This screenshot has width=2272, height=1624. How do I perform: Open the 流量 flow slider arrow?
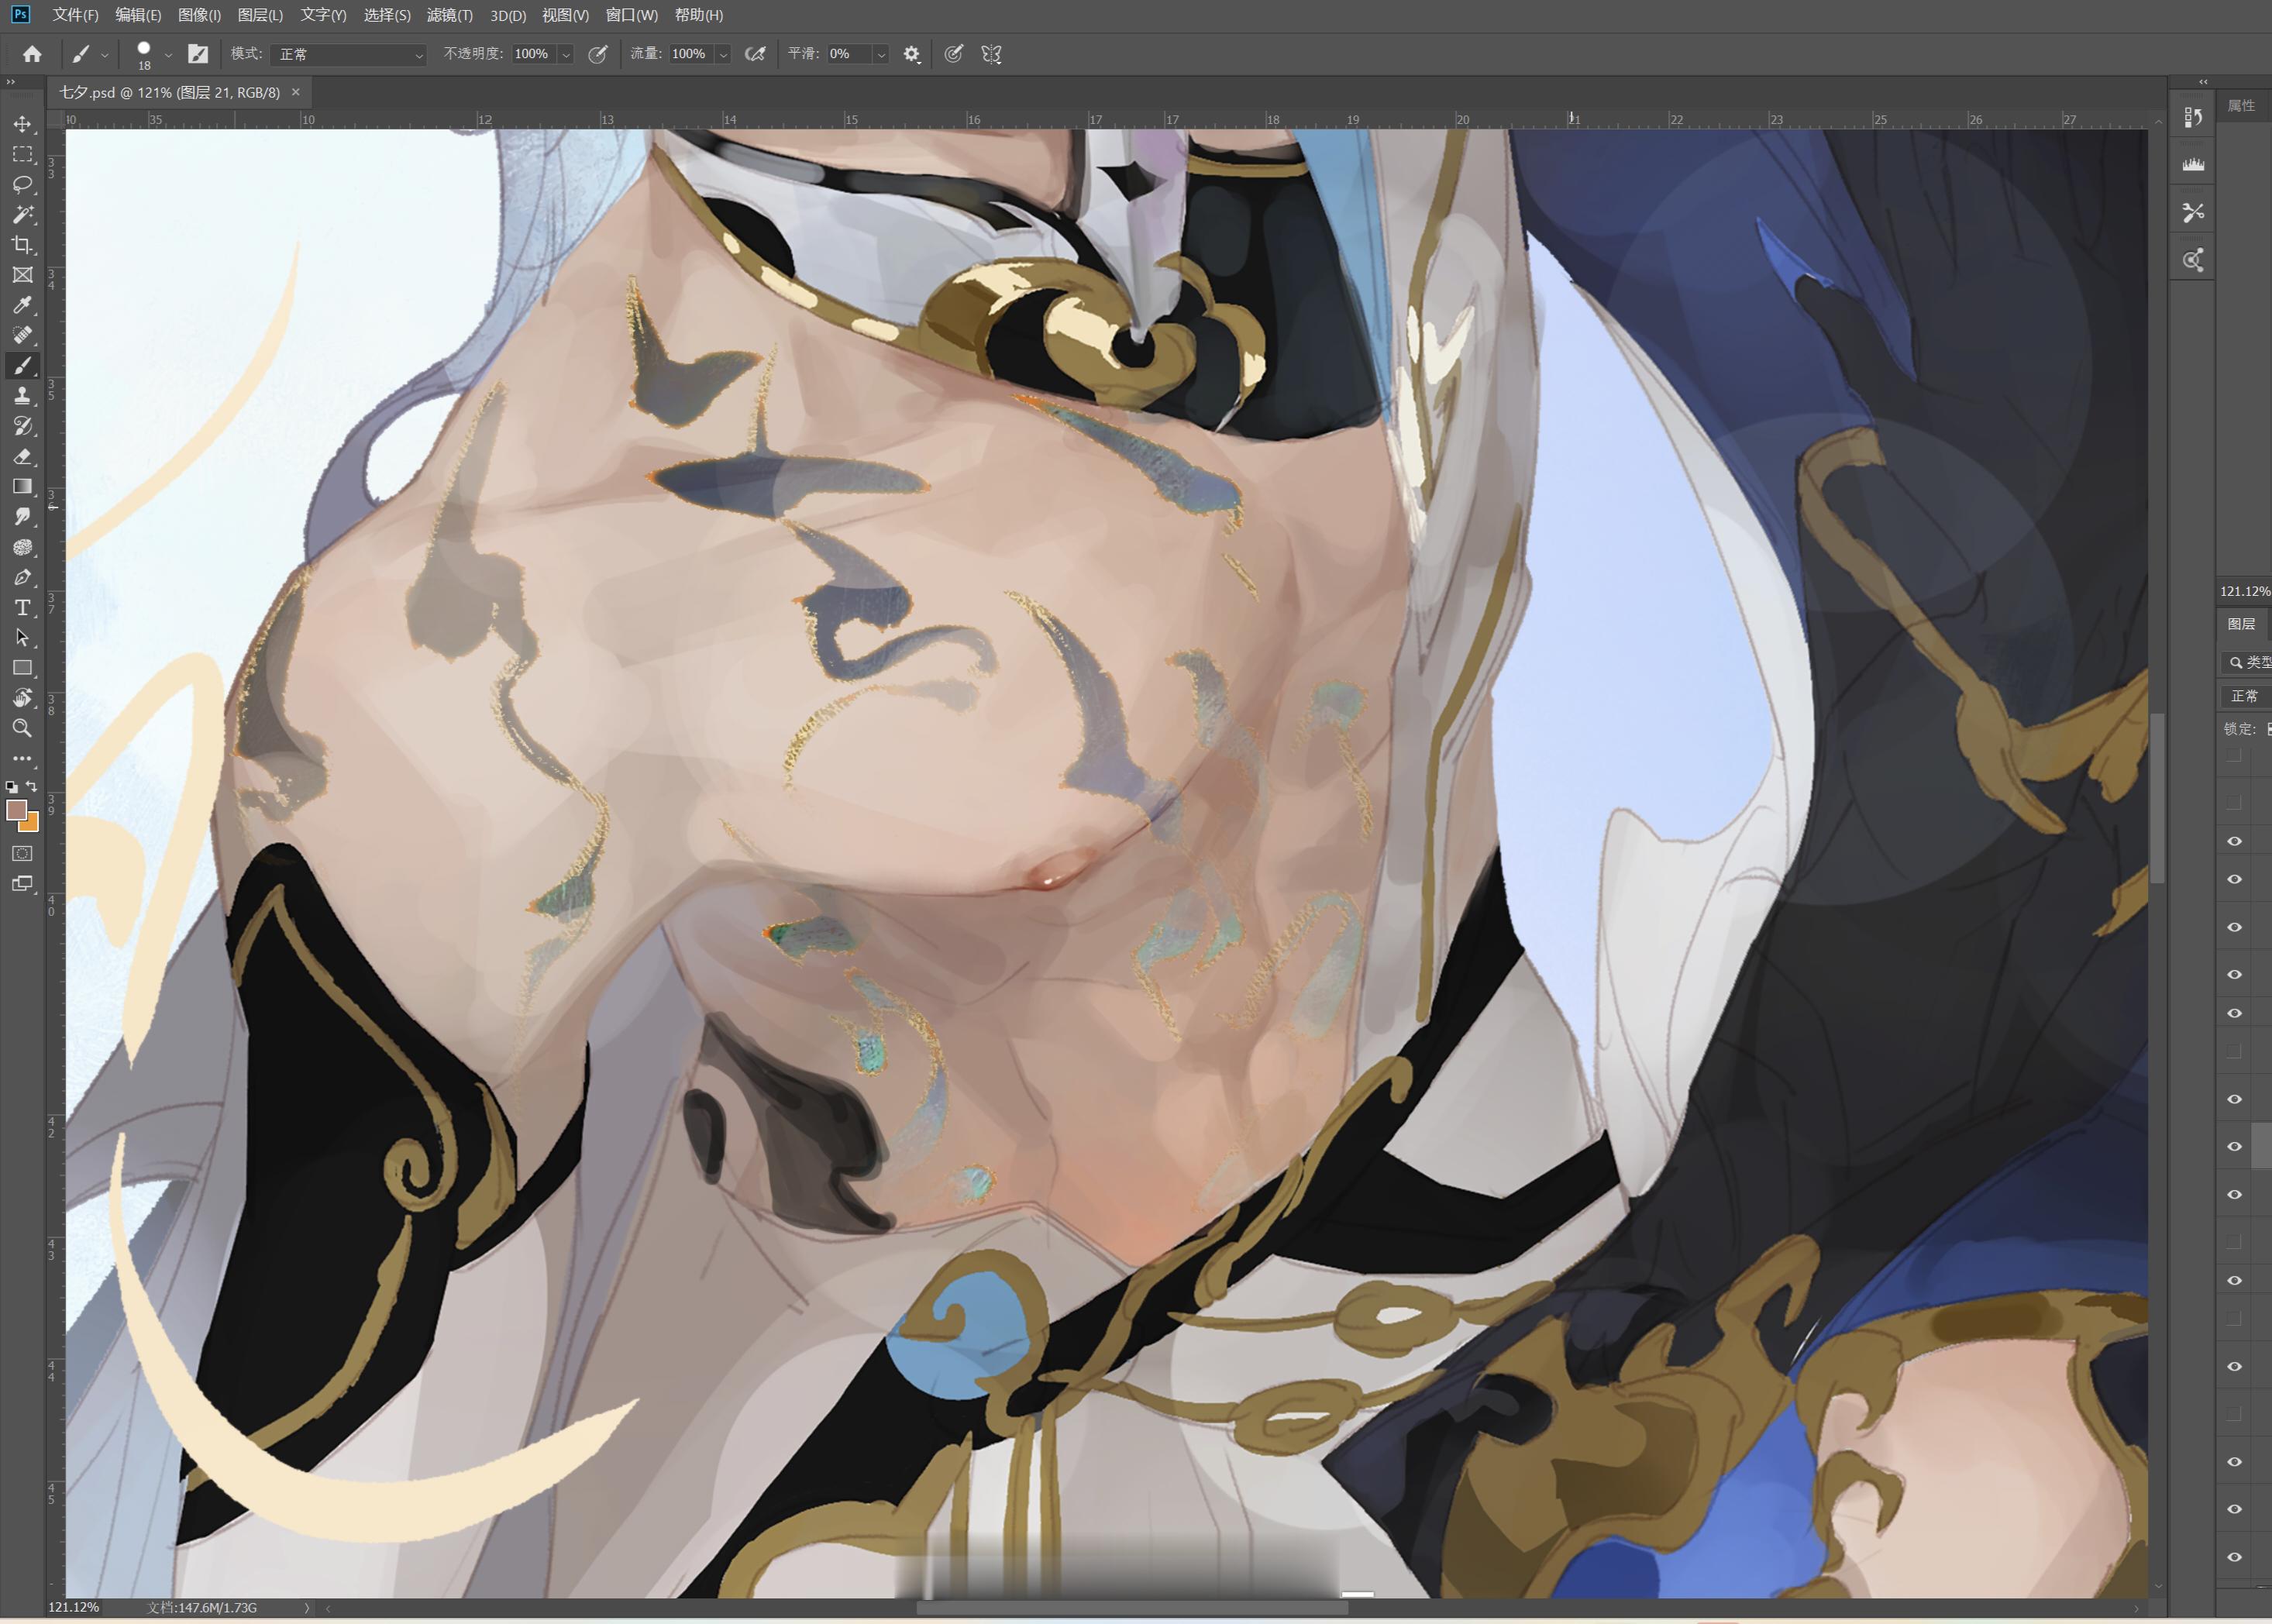click(x=723, y=55)
